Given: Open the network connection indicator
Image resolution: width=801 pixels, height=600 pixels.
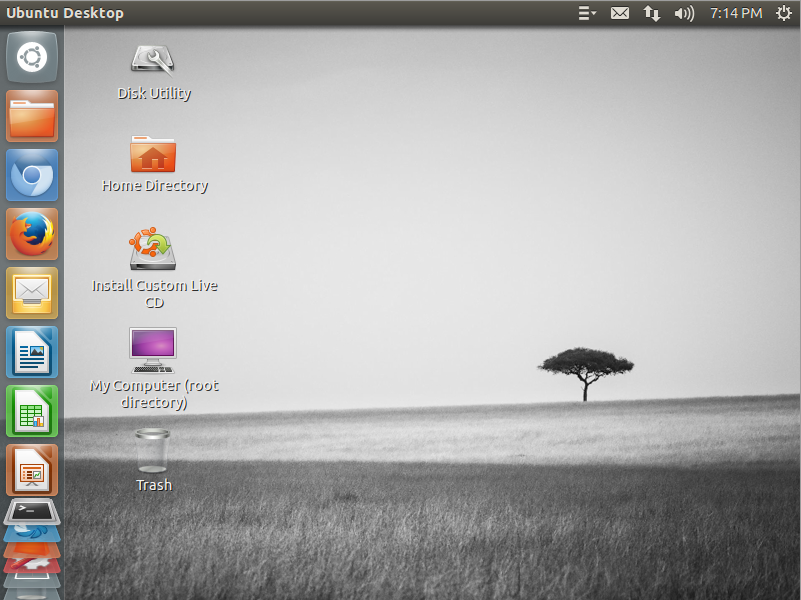Looking at the screenshot, I should click(651, 13).
